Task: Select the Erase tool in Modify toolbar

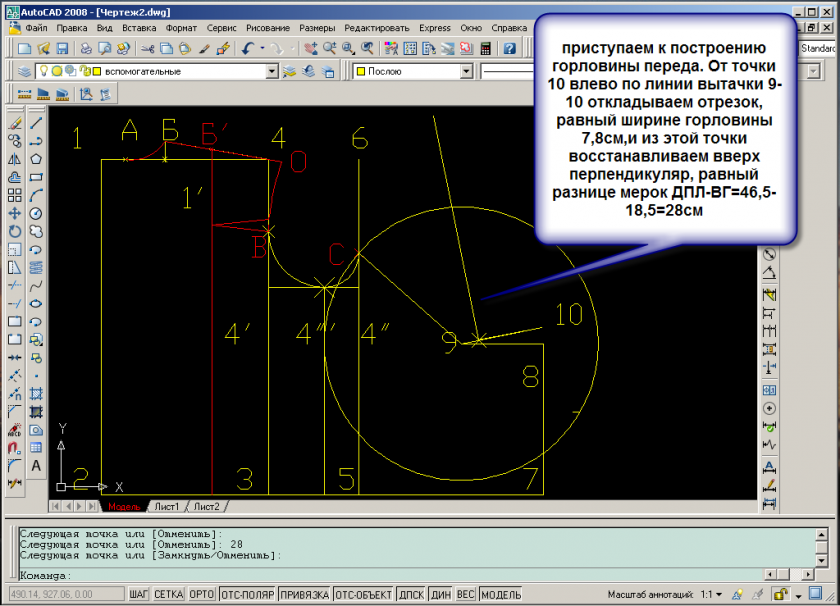Action: click(15, 123)
